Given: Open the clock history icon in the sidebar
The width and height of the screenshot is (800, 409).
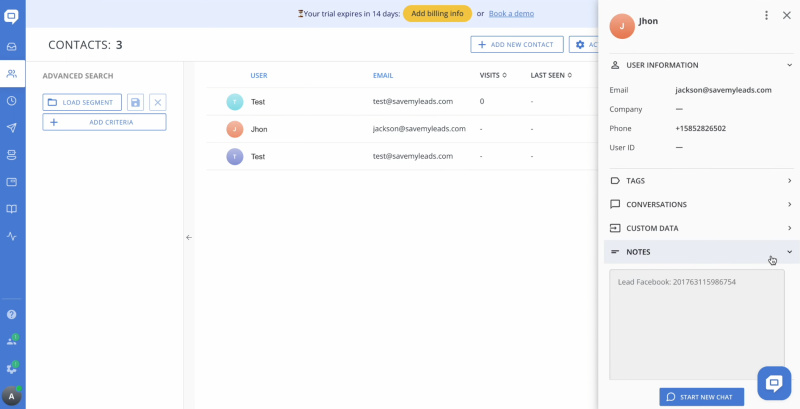Looking at the screenshot, I should click(x=11, y=101).
